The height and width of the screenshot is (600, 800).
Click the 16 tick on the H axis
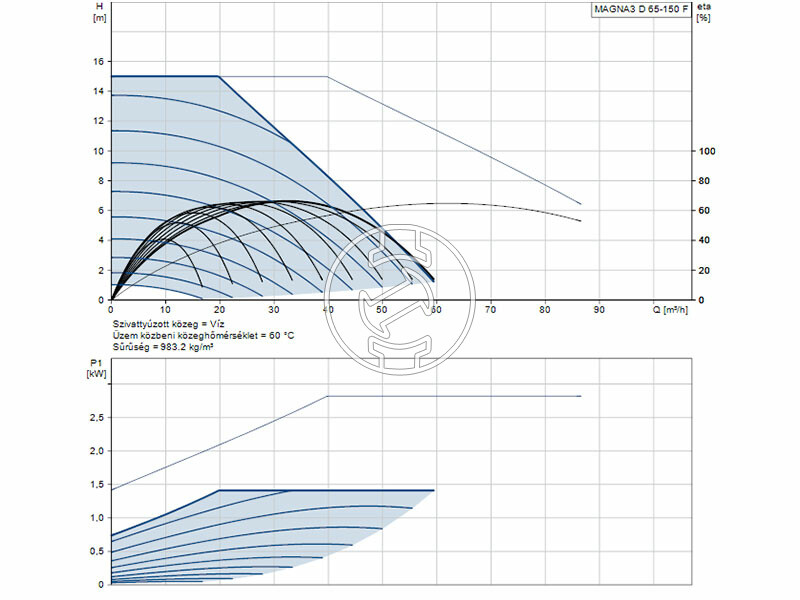tap(98, 61)
